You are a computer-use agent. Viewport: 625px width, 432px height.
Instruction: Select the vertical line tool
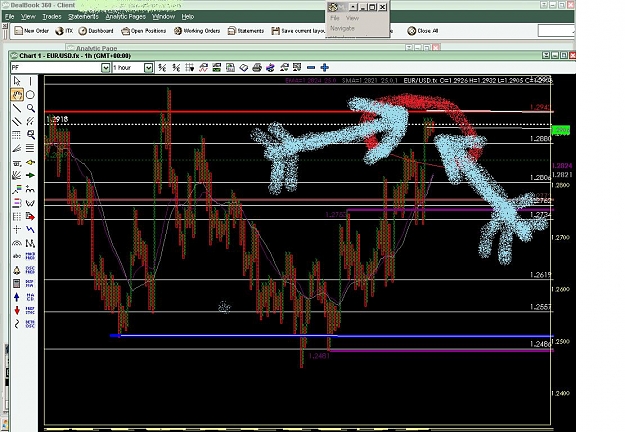click(x=30, y=81)
